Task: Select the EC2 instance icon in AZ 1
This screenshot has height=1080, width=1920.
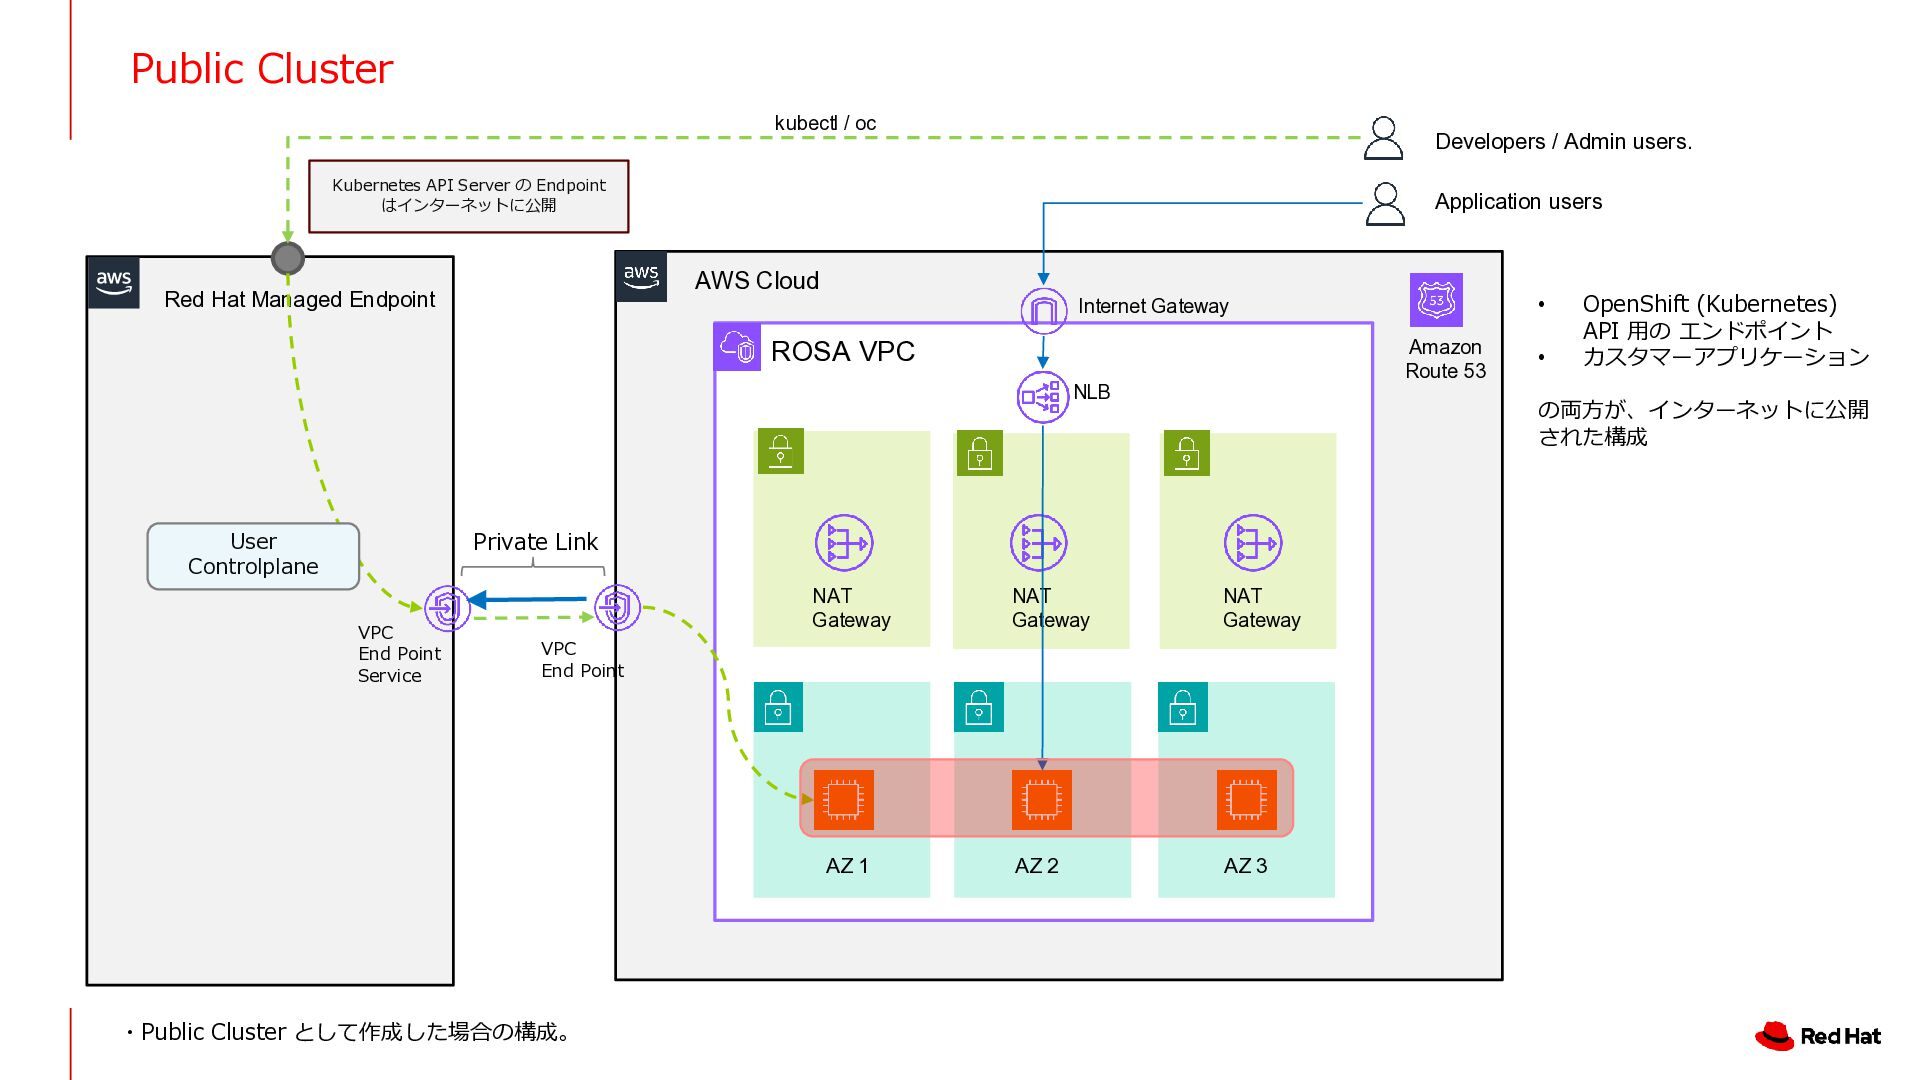Action: (843, 799)
